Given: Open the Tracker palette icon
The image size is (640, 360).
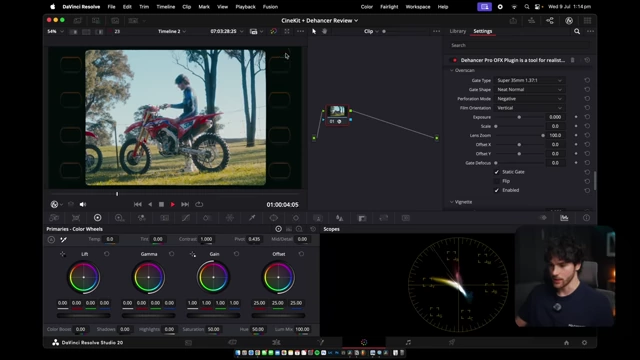Looking at the screenshot, I should 296,218.
